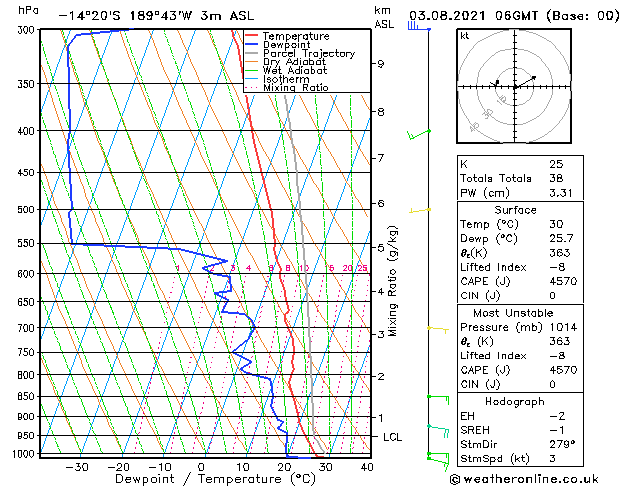Click the Hodograph section heading in table
629x486 pixels.
(514, 402)
